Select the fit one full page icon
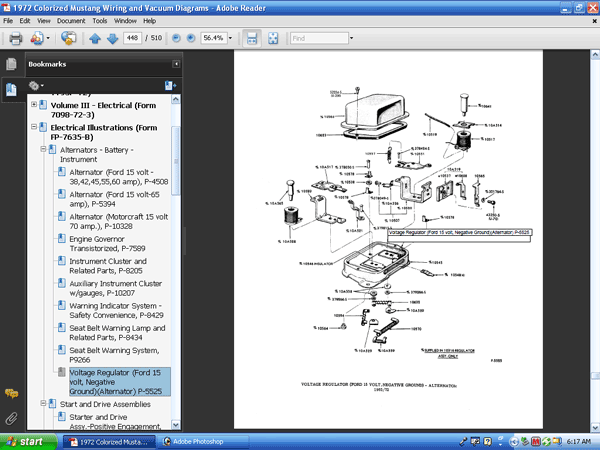 (273, 39)
